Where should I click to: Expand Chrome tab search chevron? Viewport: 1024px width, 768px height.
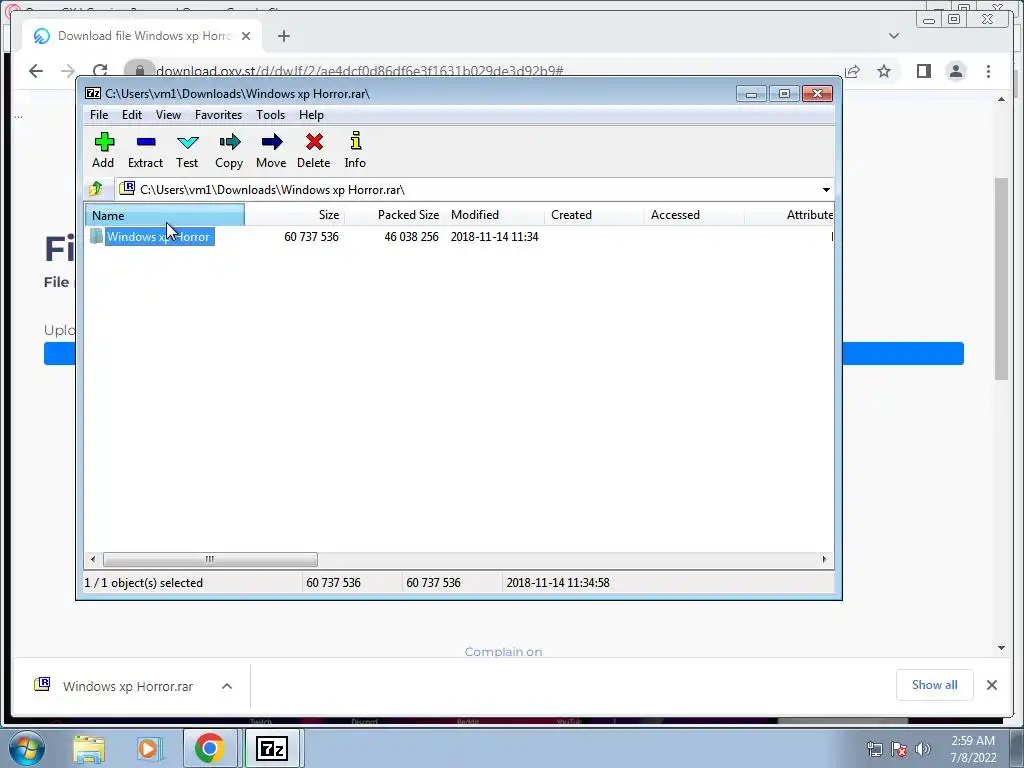coord(894,36)
